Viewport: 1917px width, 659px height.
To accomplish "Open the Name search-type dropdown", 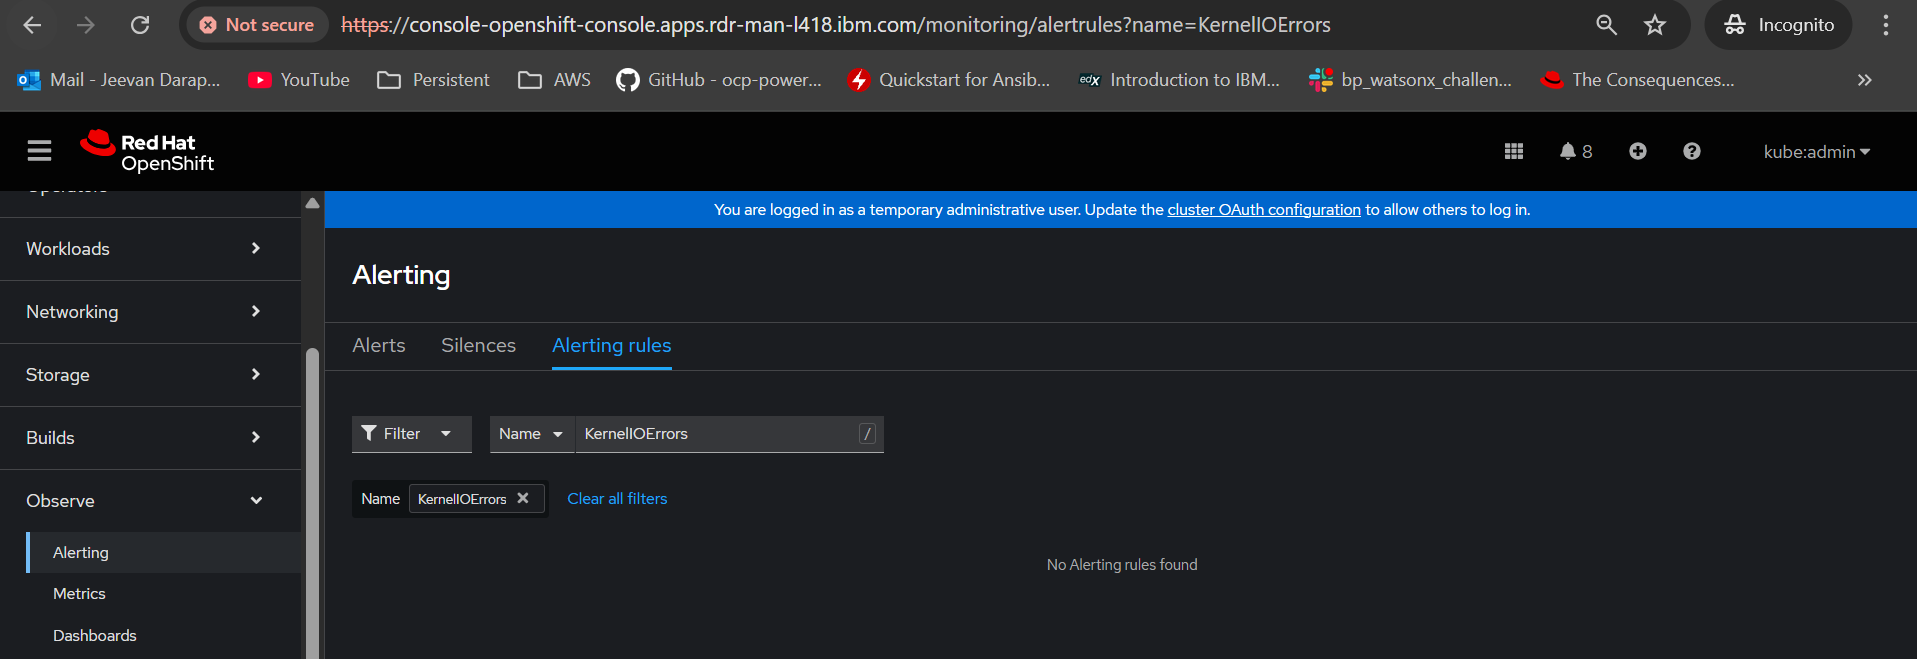I will click(x=531, y=434).
